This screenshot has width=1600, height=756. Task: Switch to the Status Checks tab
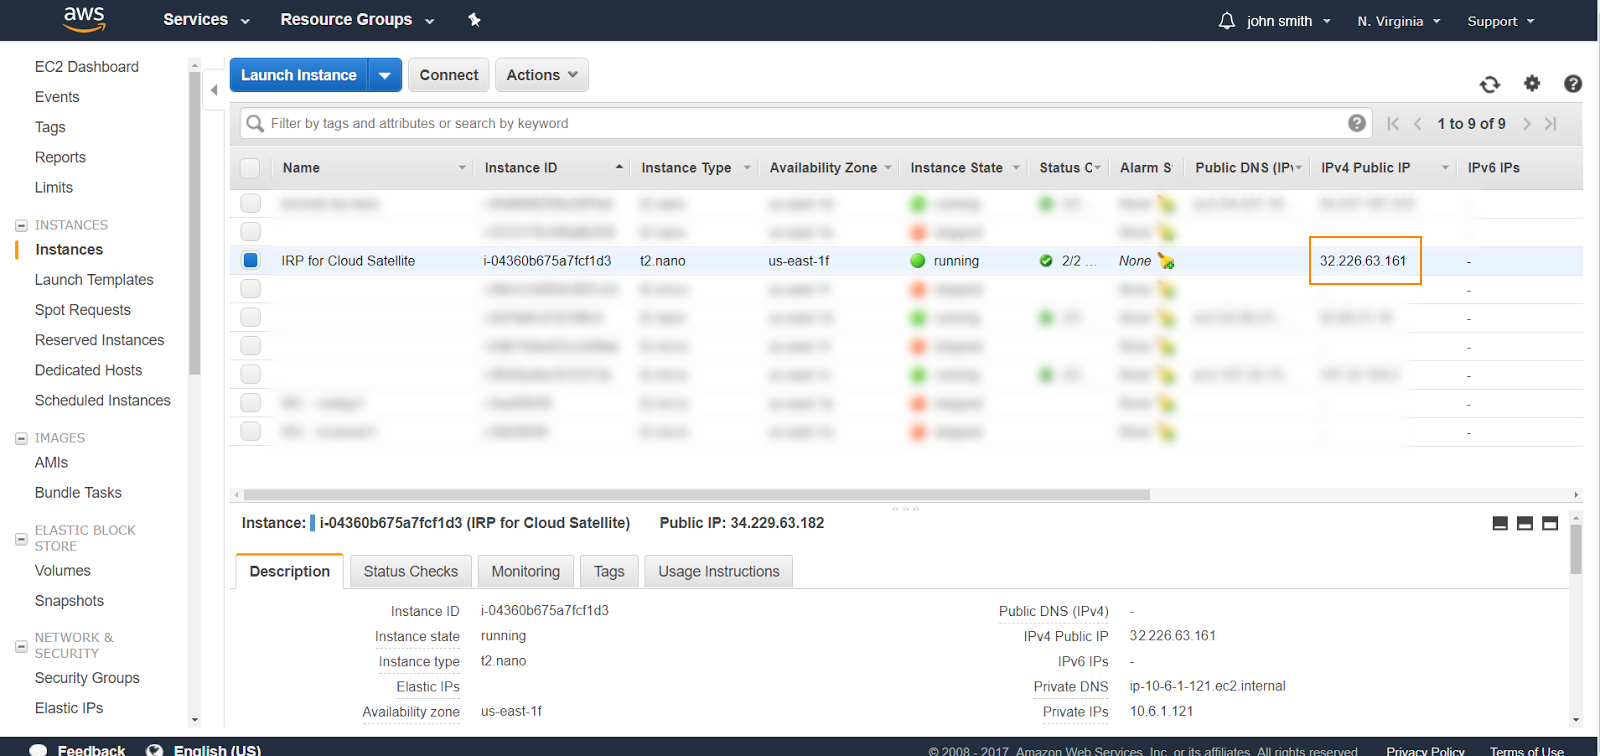click(411, 571)
